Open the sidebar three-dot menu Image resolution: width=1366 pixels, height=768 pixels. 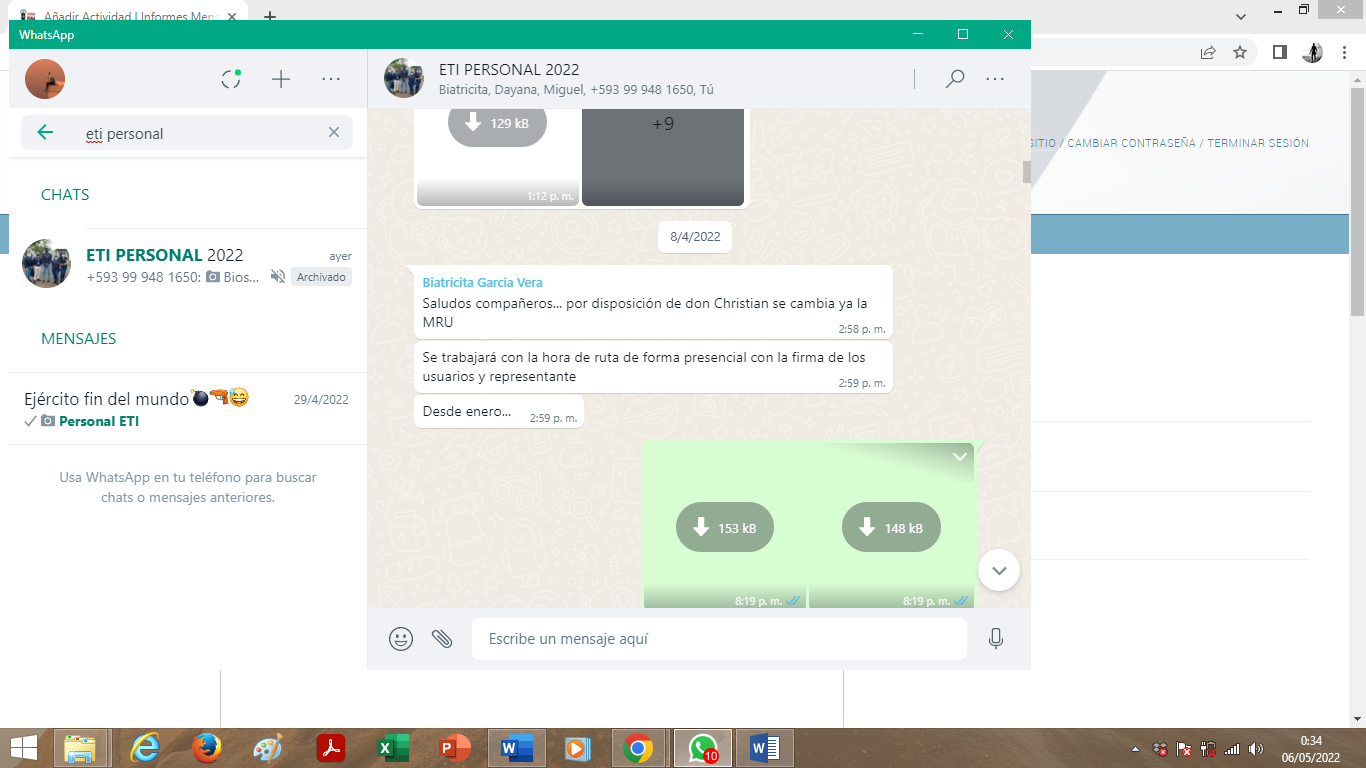click(x=331, y=79)
